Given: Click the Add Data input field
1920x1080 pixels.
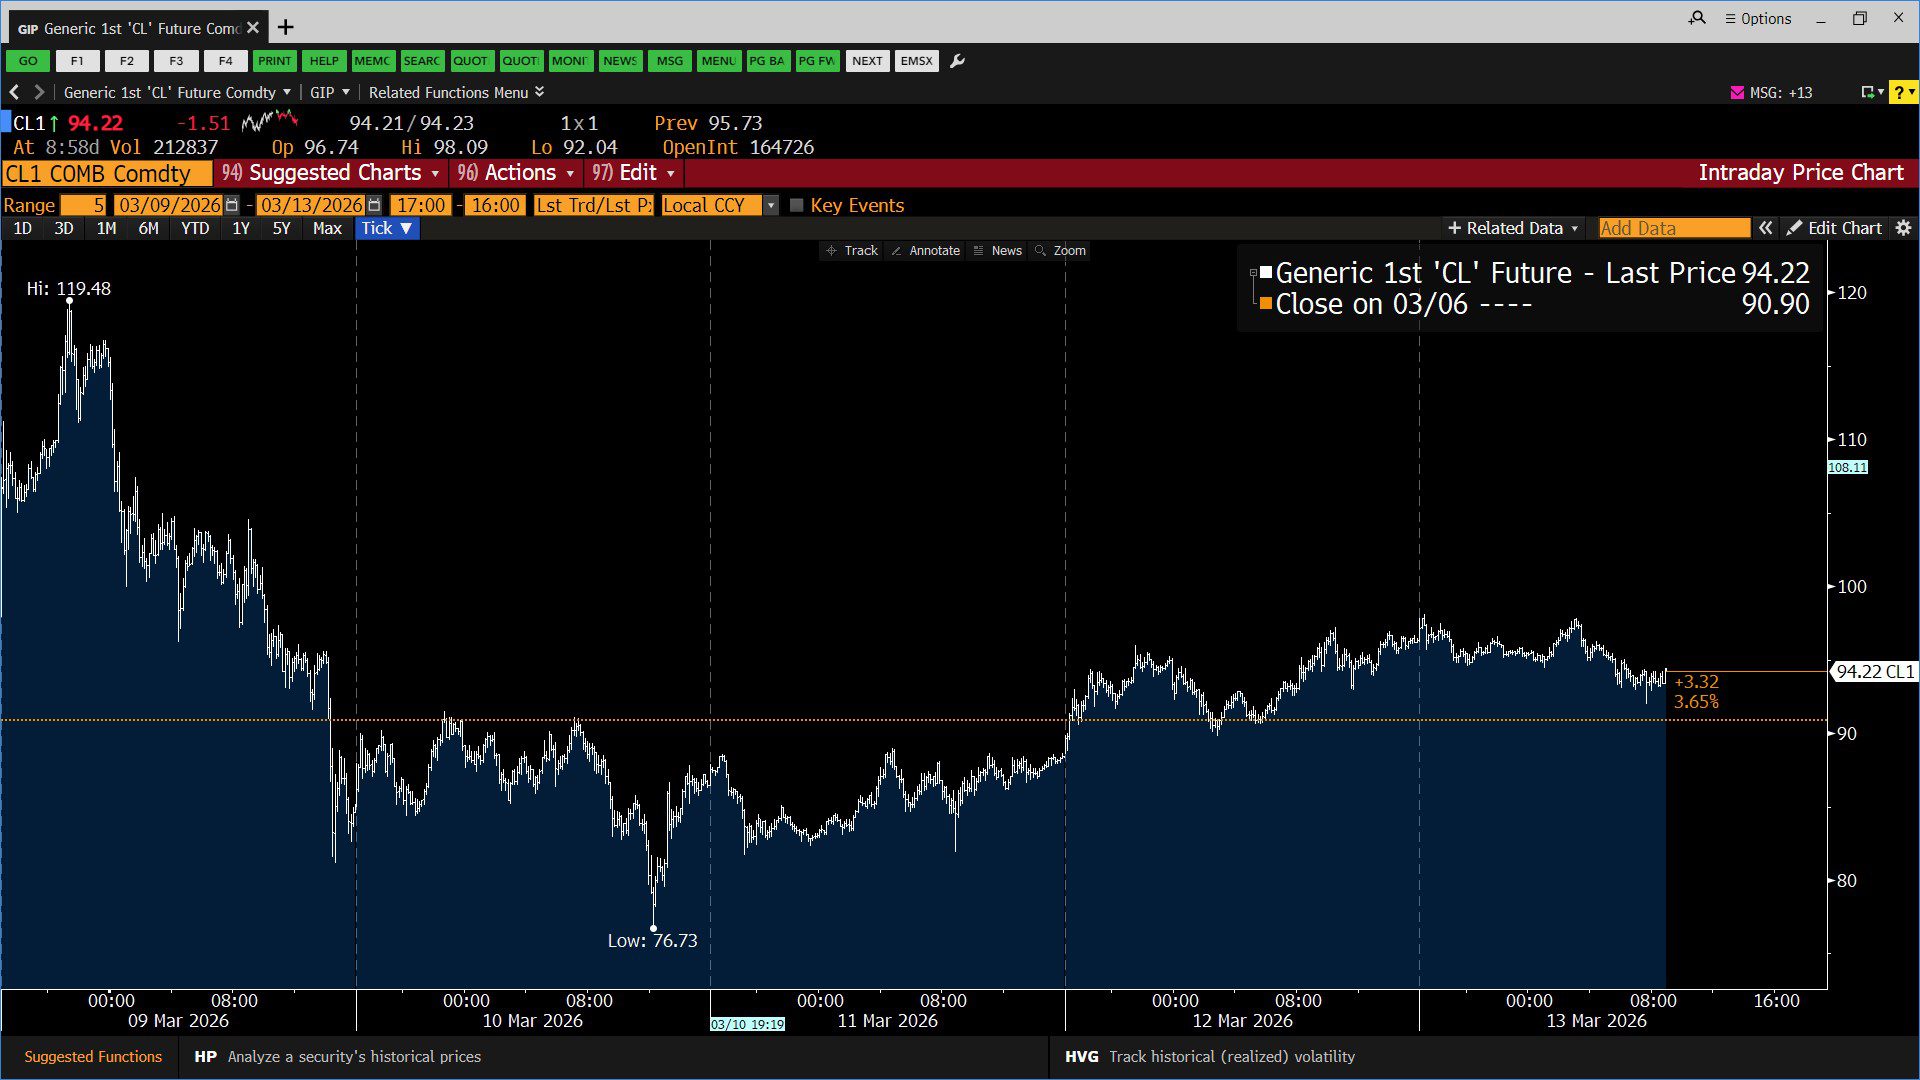Looking at the screenshot, I should click(1673, 228).
